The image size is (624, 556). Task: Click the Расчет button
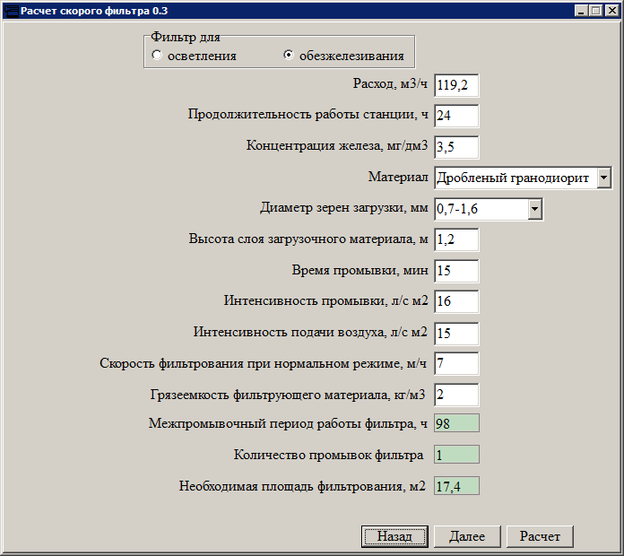[540, 536]
